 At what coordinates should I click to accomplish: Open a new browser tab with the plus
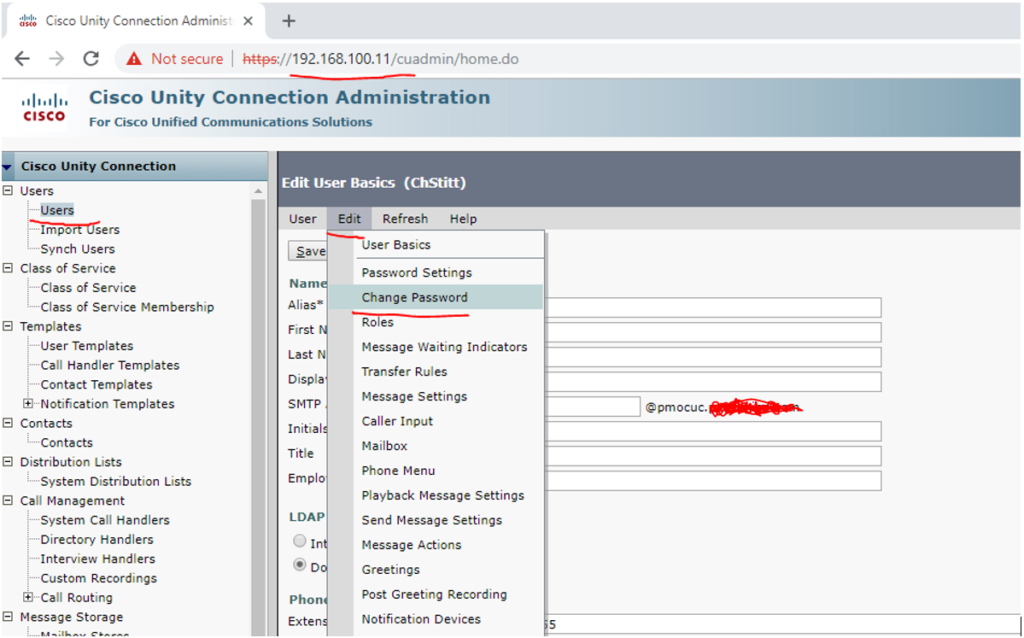[287, 20]
